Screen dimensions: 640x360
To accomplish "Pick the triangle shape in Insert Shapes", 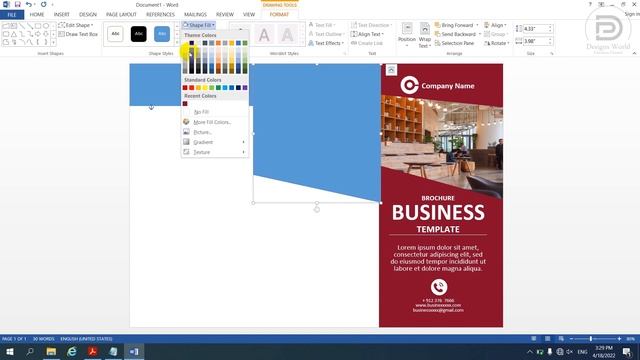I will [x=13, y=34].
